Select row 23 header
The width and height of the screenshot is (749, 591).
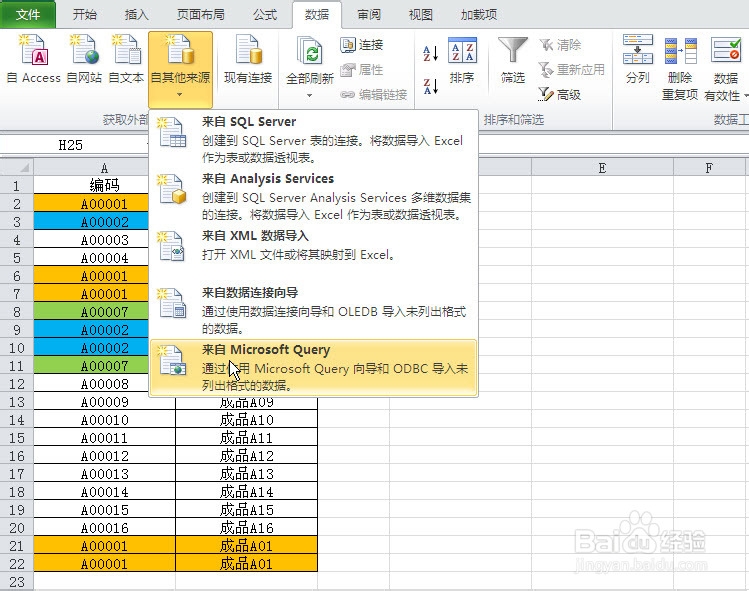click(17, 581)
